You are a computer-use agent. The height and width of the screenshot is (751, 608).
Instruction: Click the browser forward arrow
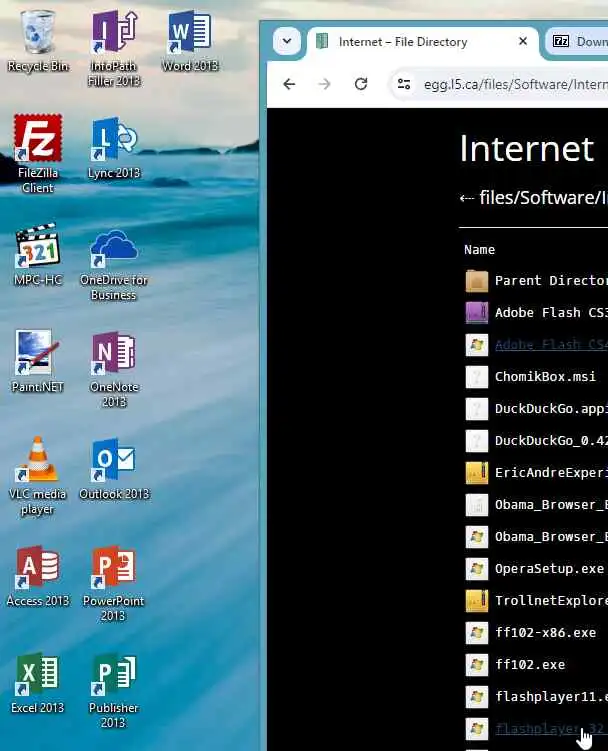324,84
